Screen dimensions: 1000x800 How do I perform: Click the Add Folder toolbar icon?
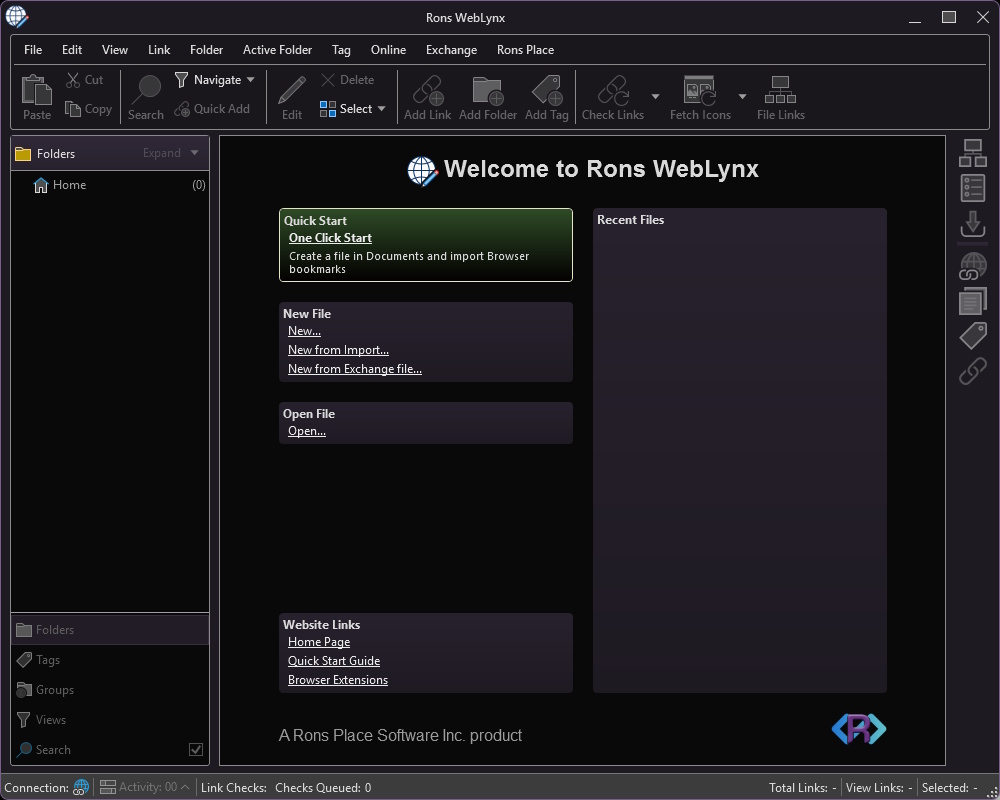coord(488,90)
